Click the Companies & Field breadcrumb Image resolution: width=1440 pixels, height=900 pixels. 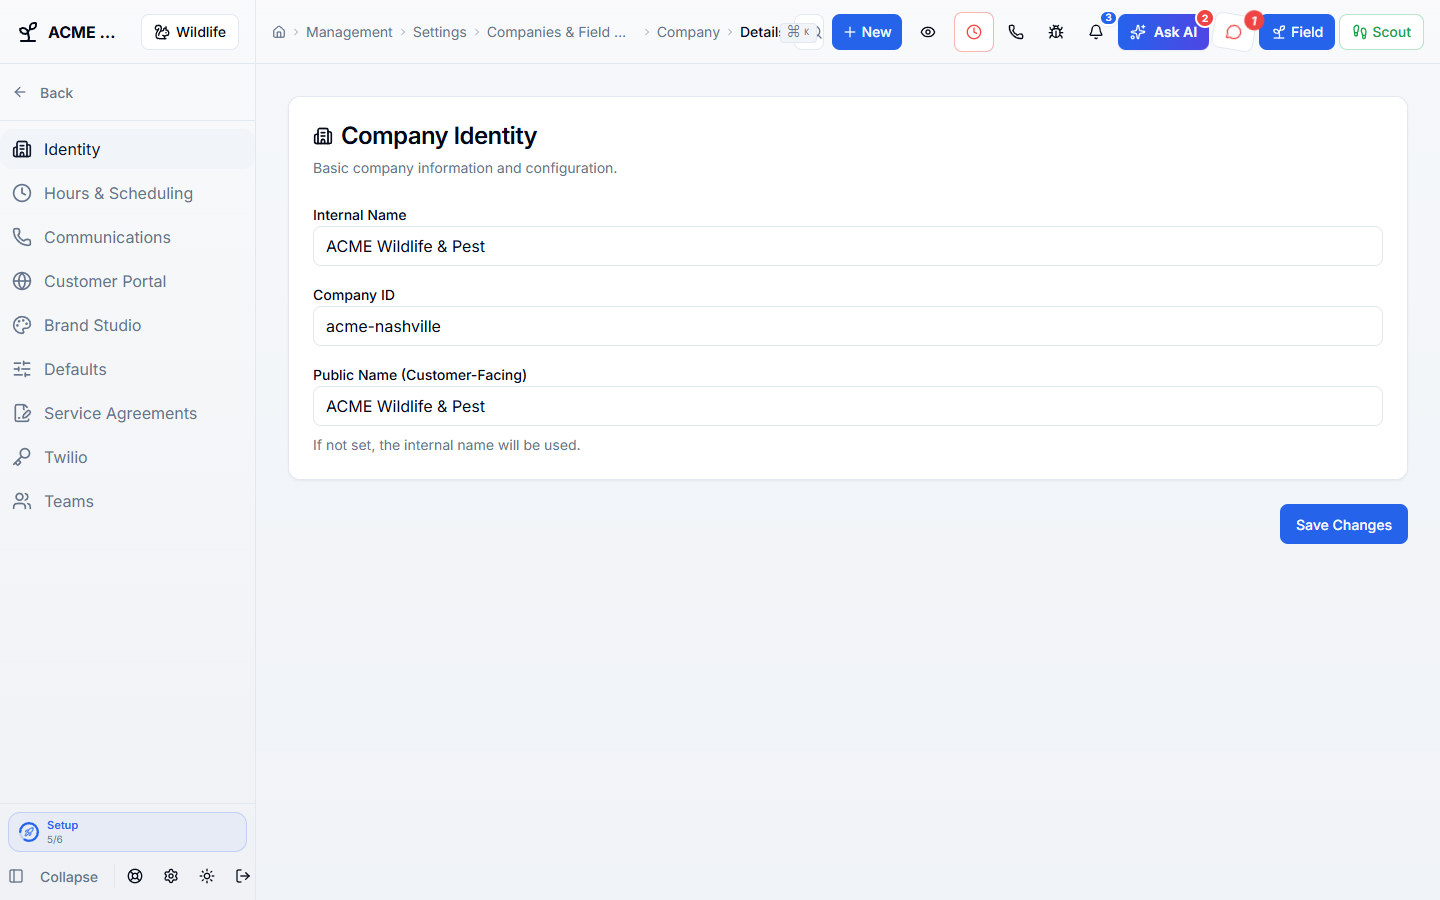[557, 32]
